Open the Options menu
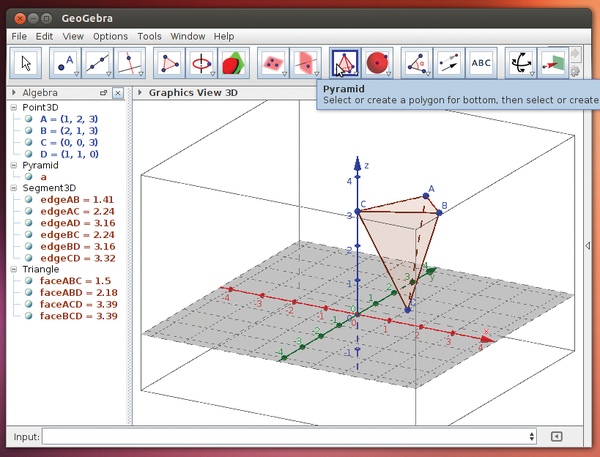The height and width of the screenshot is (457, 600). coord(110,36)
